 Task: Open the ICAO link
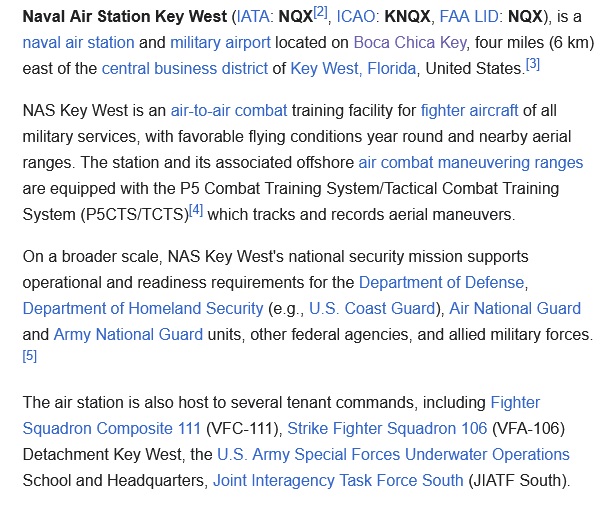(x=355, y=17)
